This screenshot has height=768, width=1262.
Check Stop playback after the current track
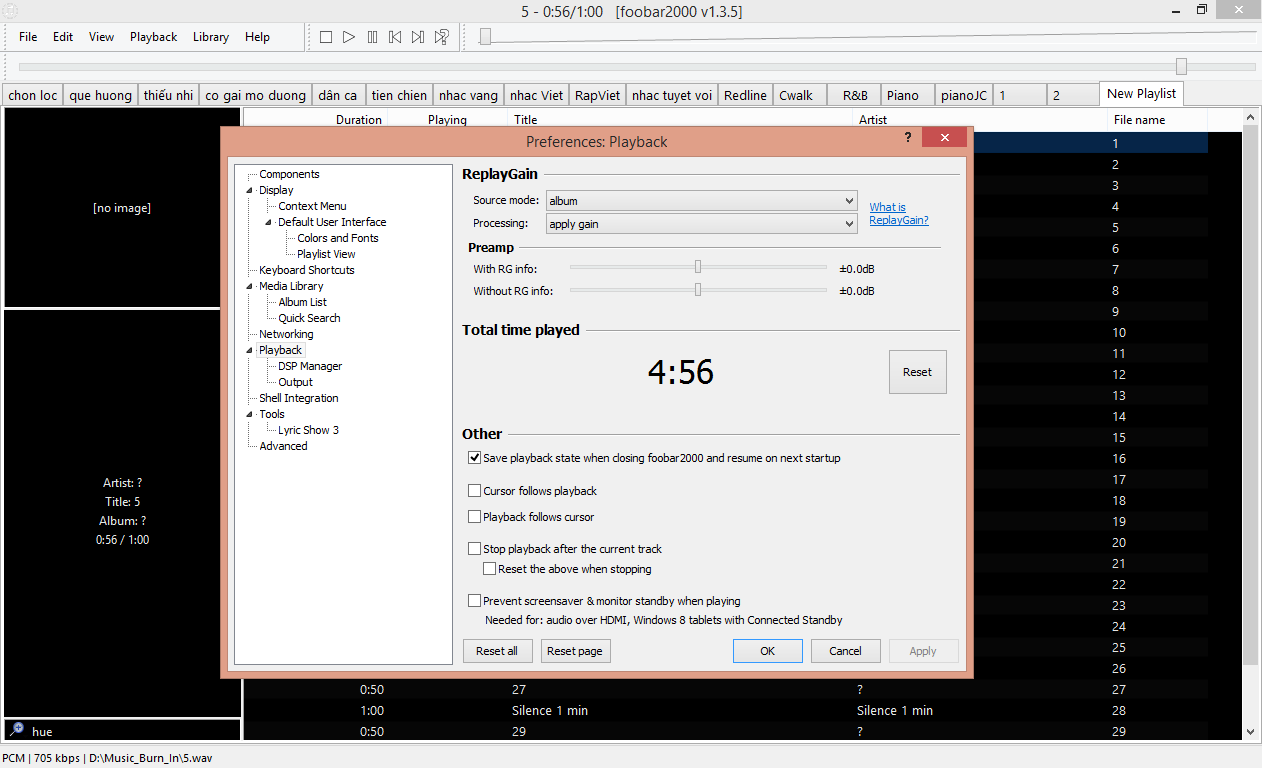click(x=475, y=549)
